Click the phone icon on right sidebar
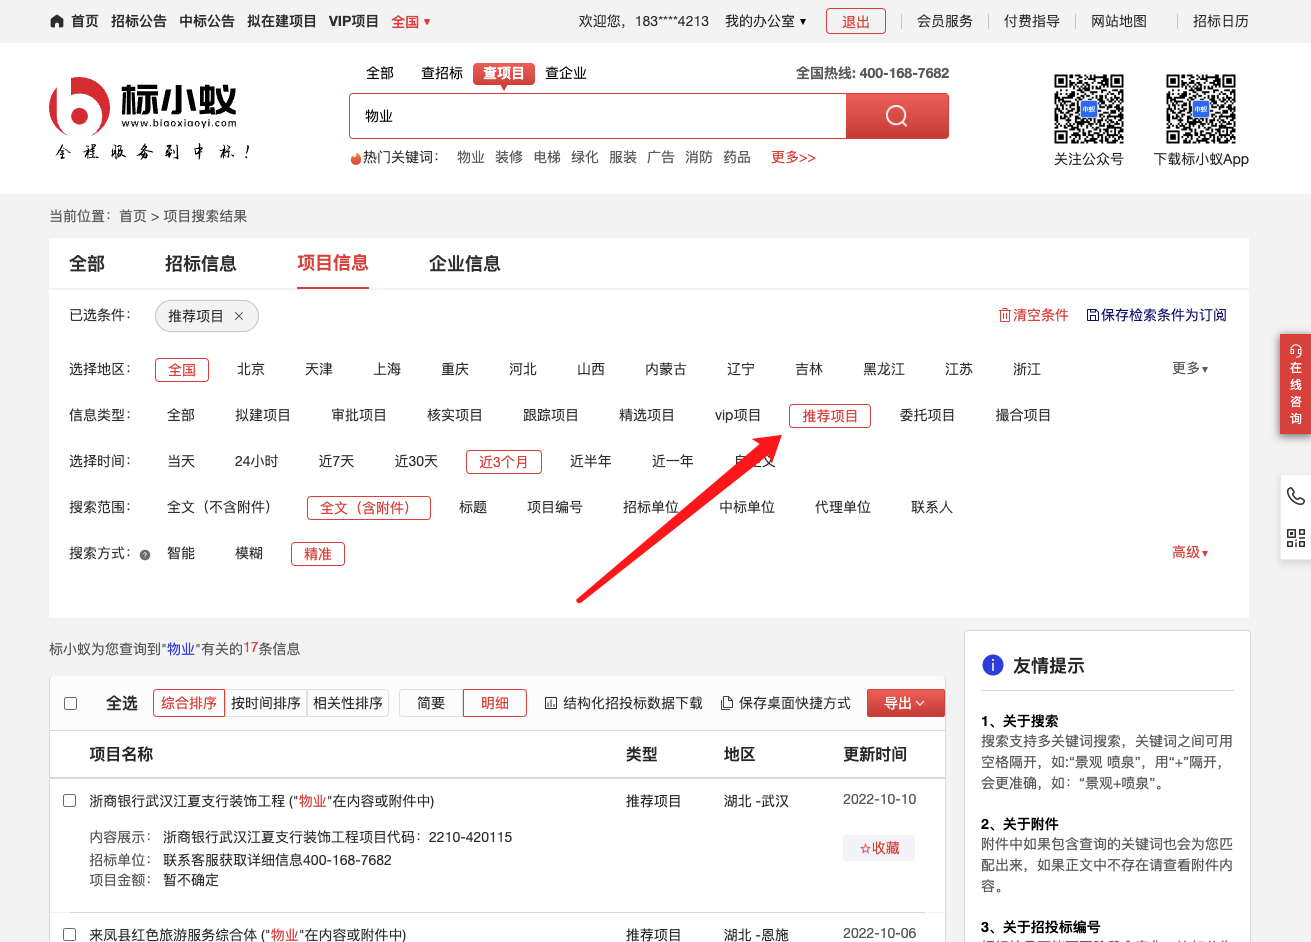The height and width of the screenshot is (942, 1311). tap(1295, 496)
